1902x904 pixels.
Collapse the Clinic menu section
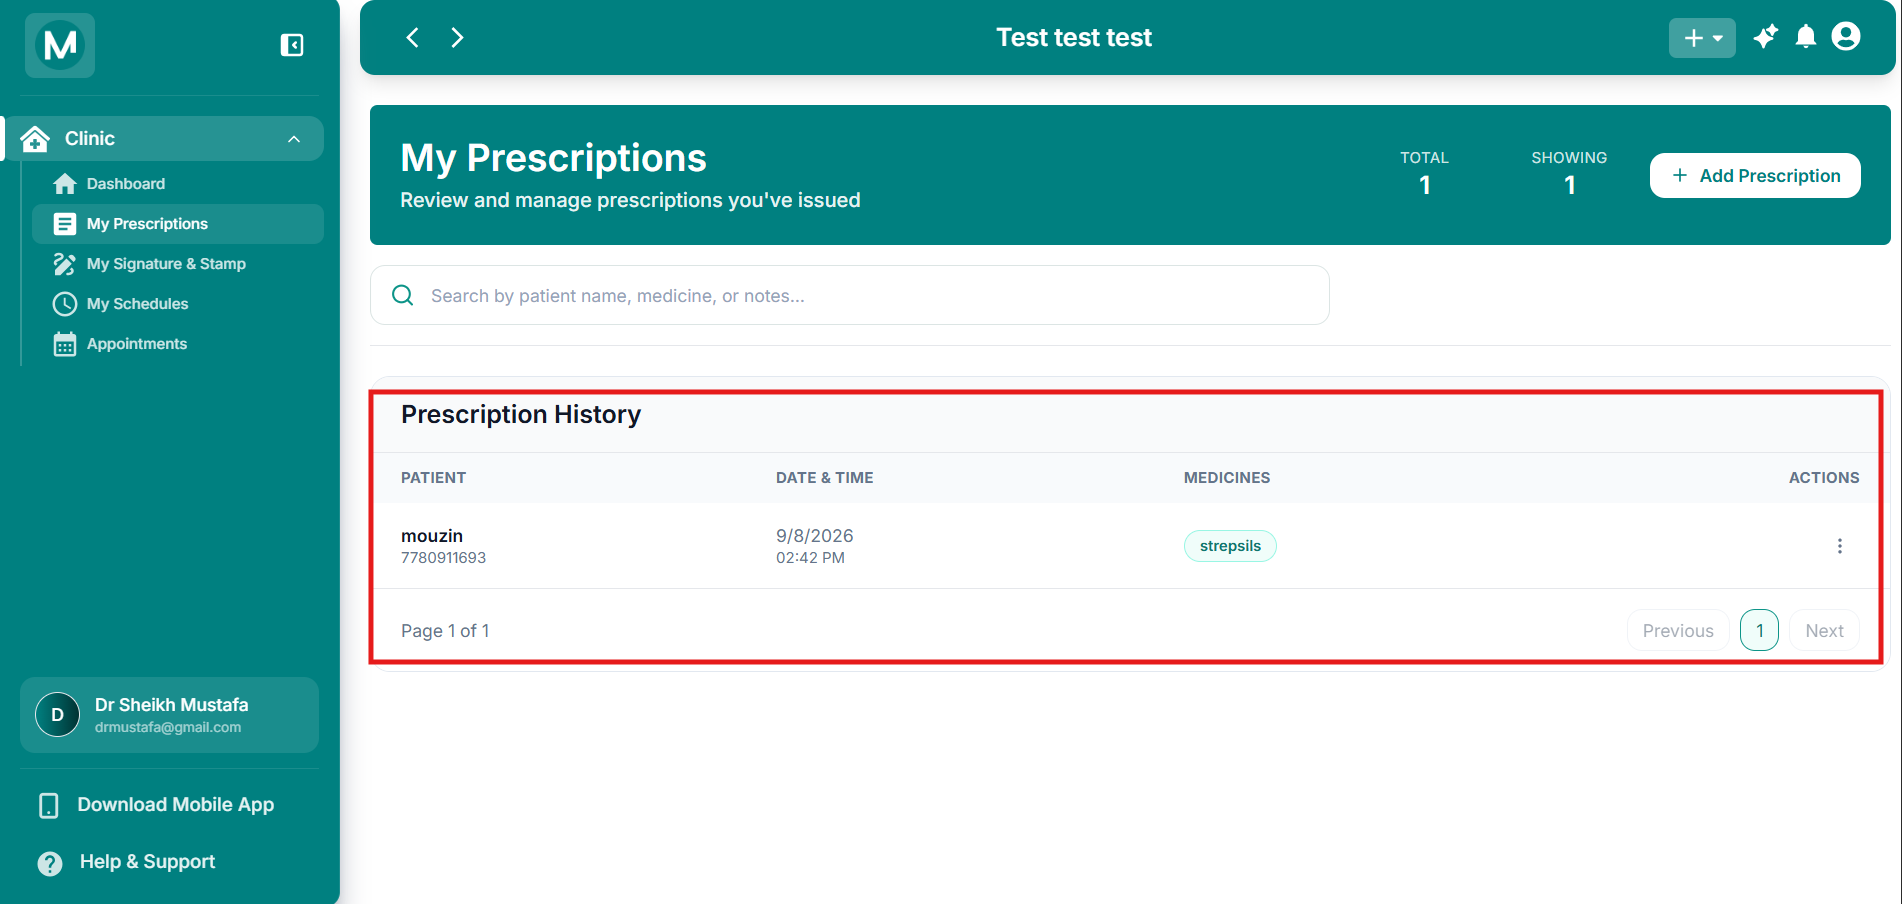(x=294, y=139)
